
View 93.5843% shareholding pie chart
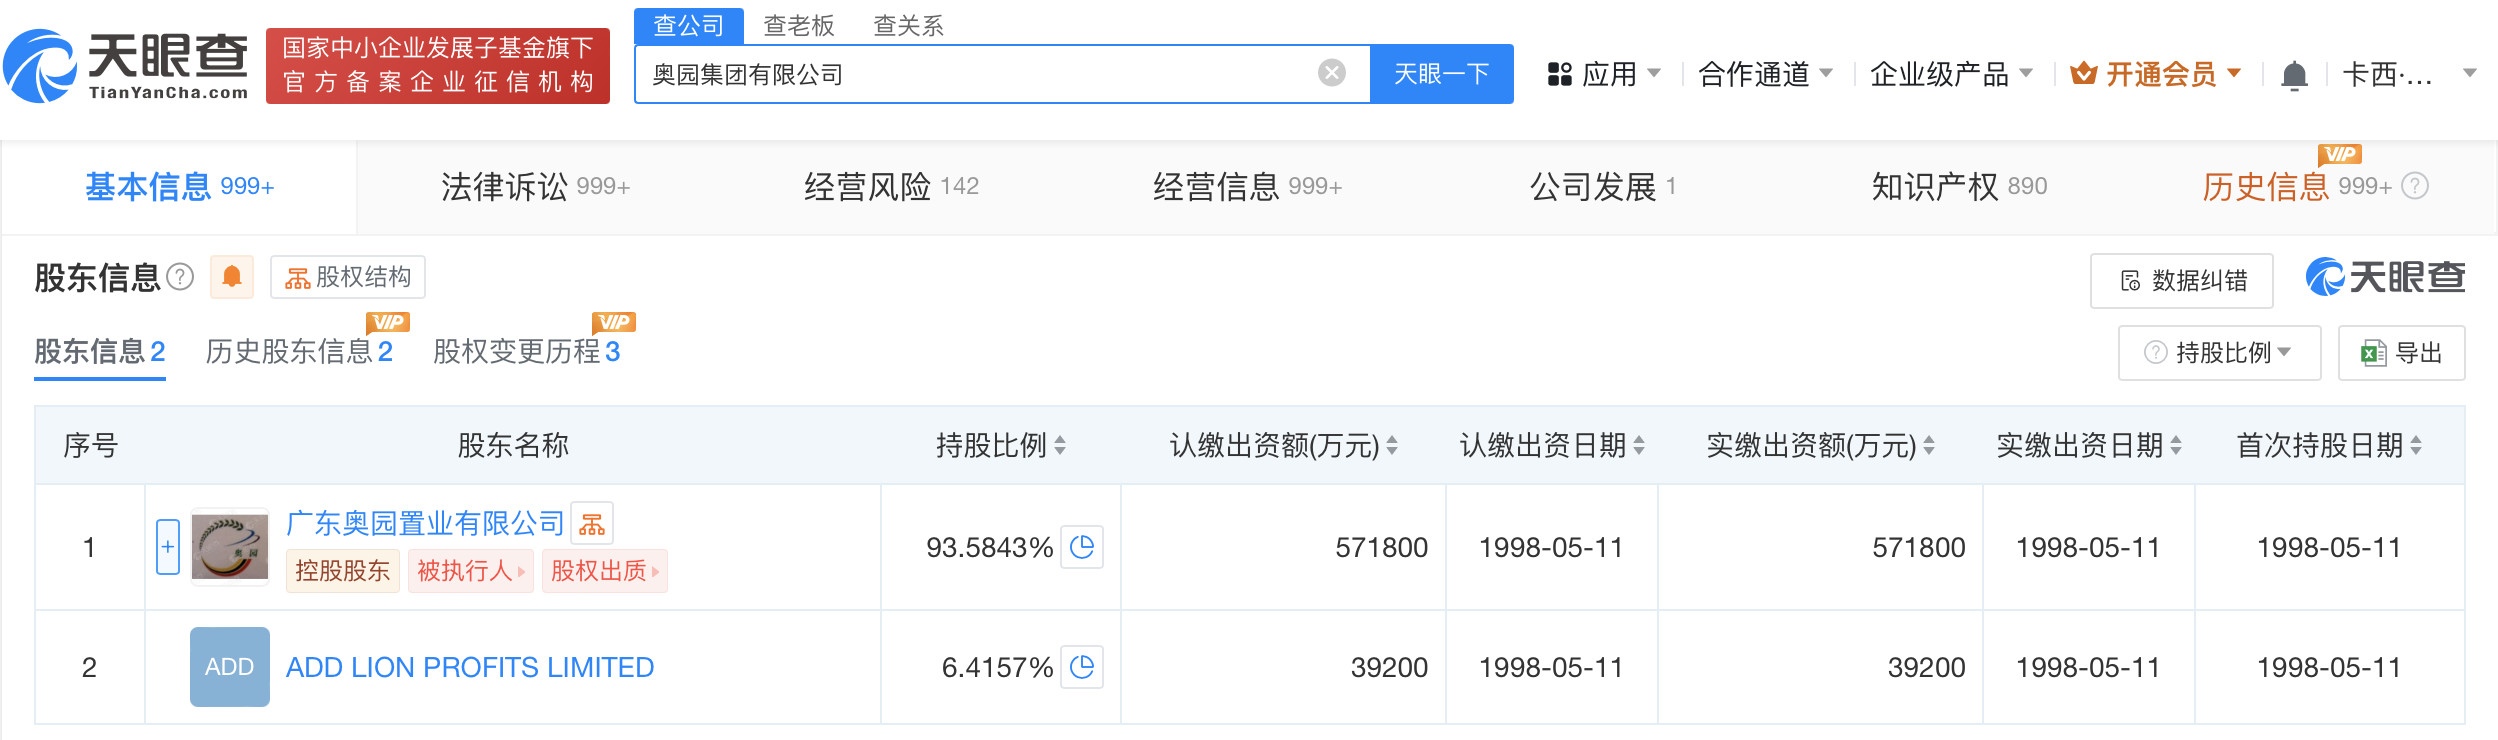pyautogui.click(x=1082, y=547)
